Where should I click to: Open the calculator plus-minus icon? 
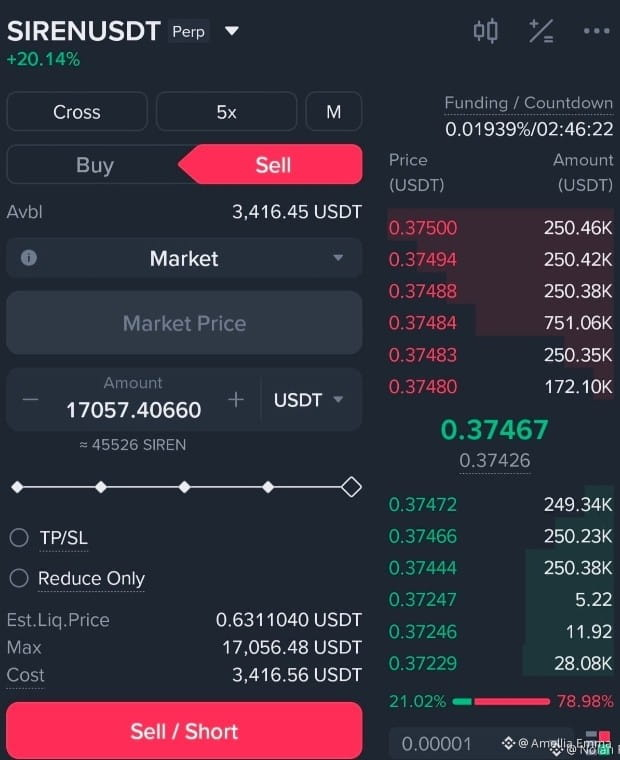tap(541, 31)
